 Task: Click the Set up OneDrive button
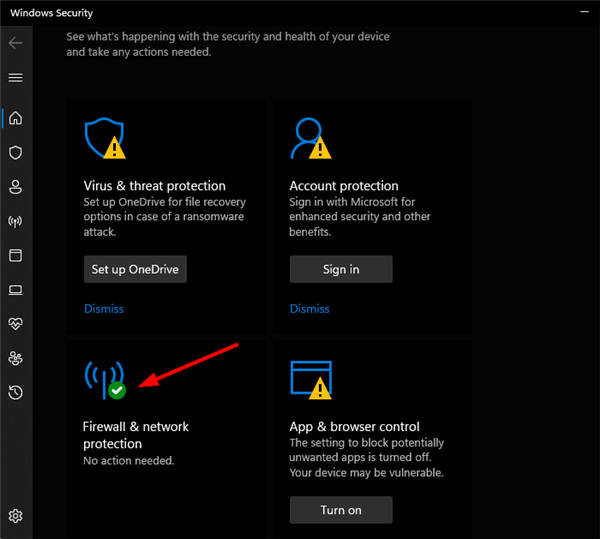pyautogui.click(x=135, y=269)
